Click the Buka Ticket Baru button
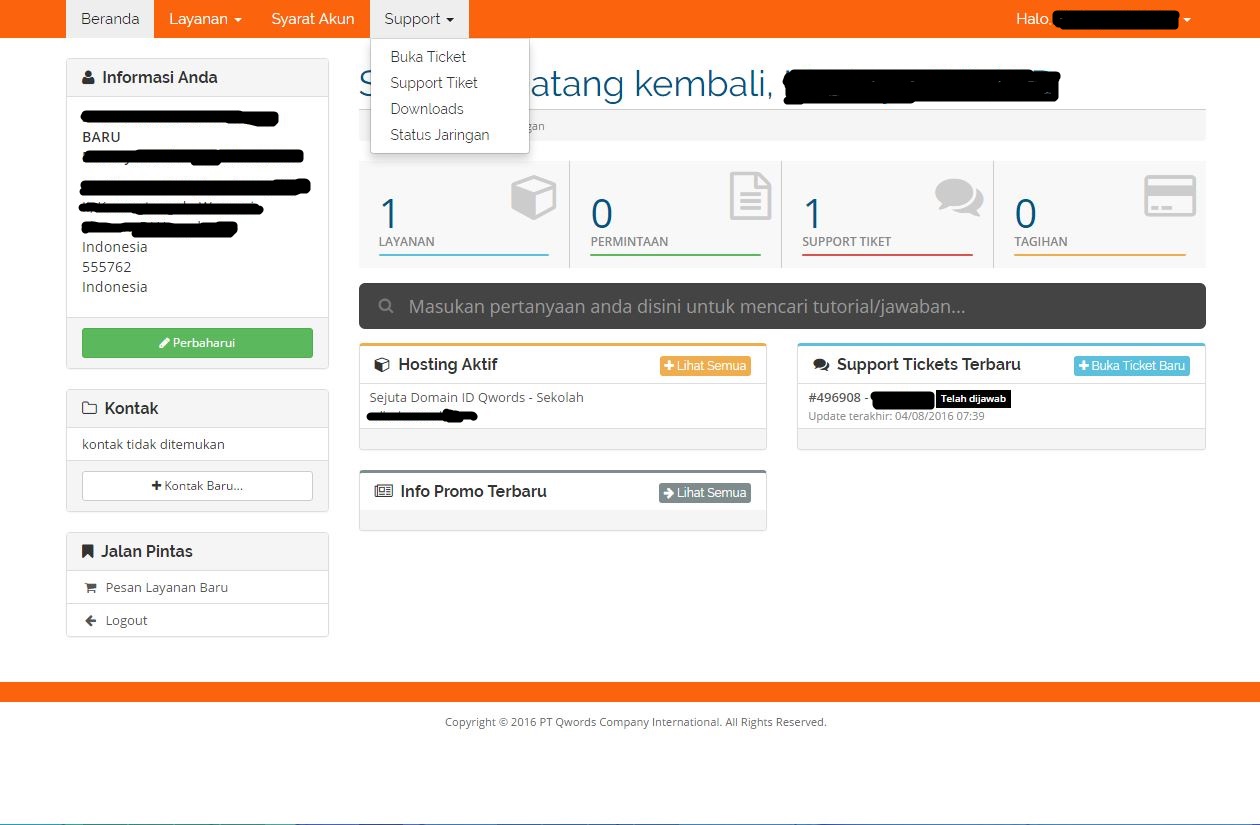 [x=1131, y=365]
